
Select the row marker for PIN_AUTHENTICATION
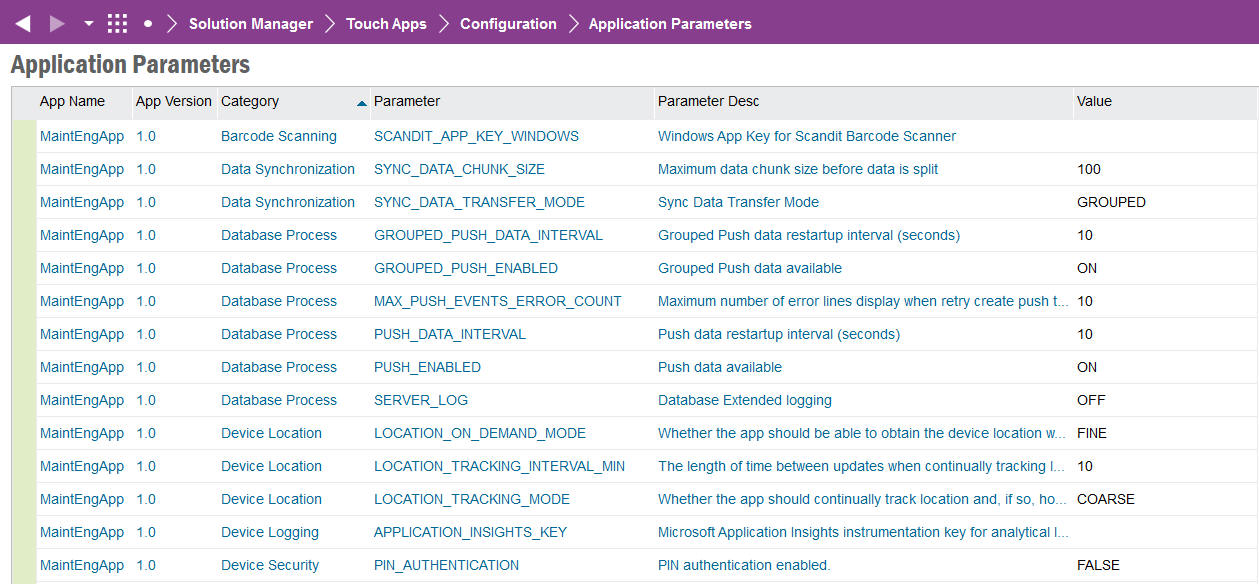pos(23,565)
